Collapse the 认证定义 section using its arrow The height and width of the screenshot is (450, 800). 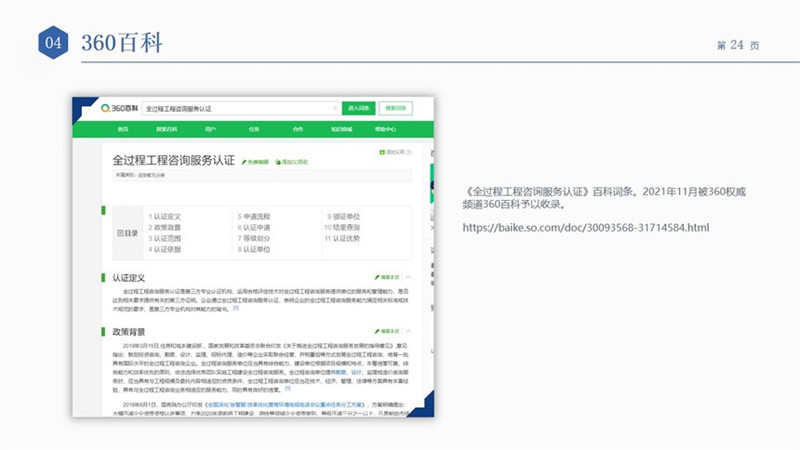408,277
